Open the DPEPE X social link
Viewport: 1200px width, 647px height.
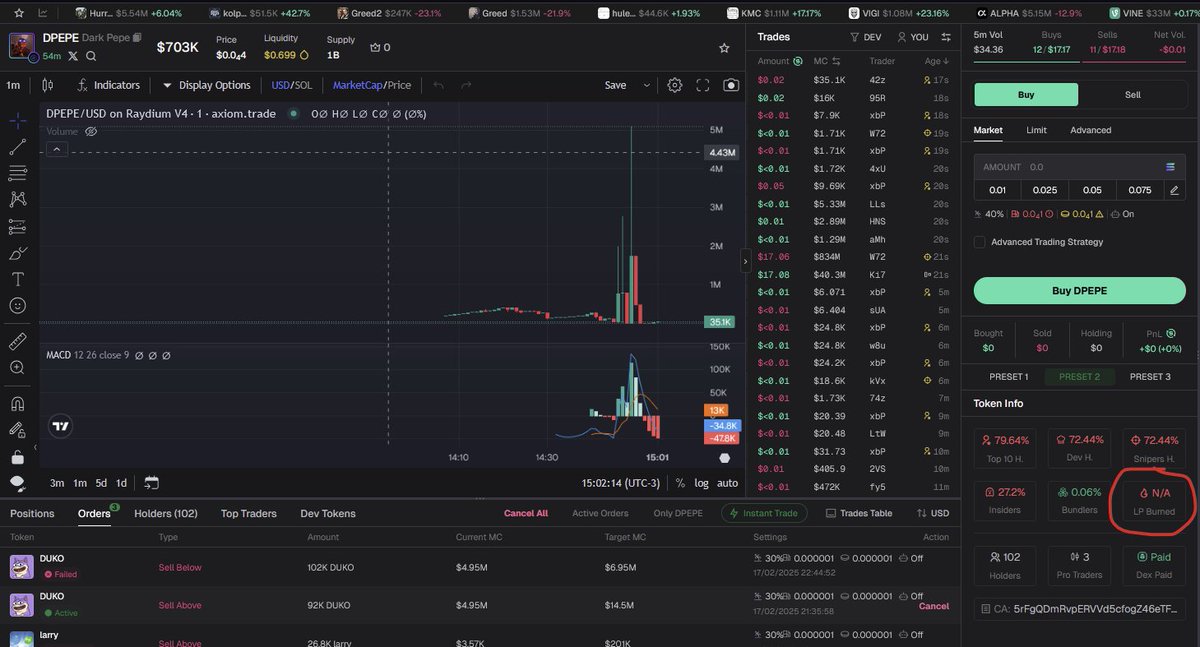click(74, 56)
